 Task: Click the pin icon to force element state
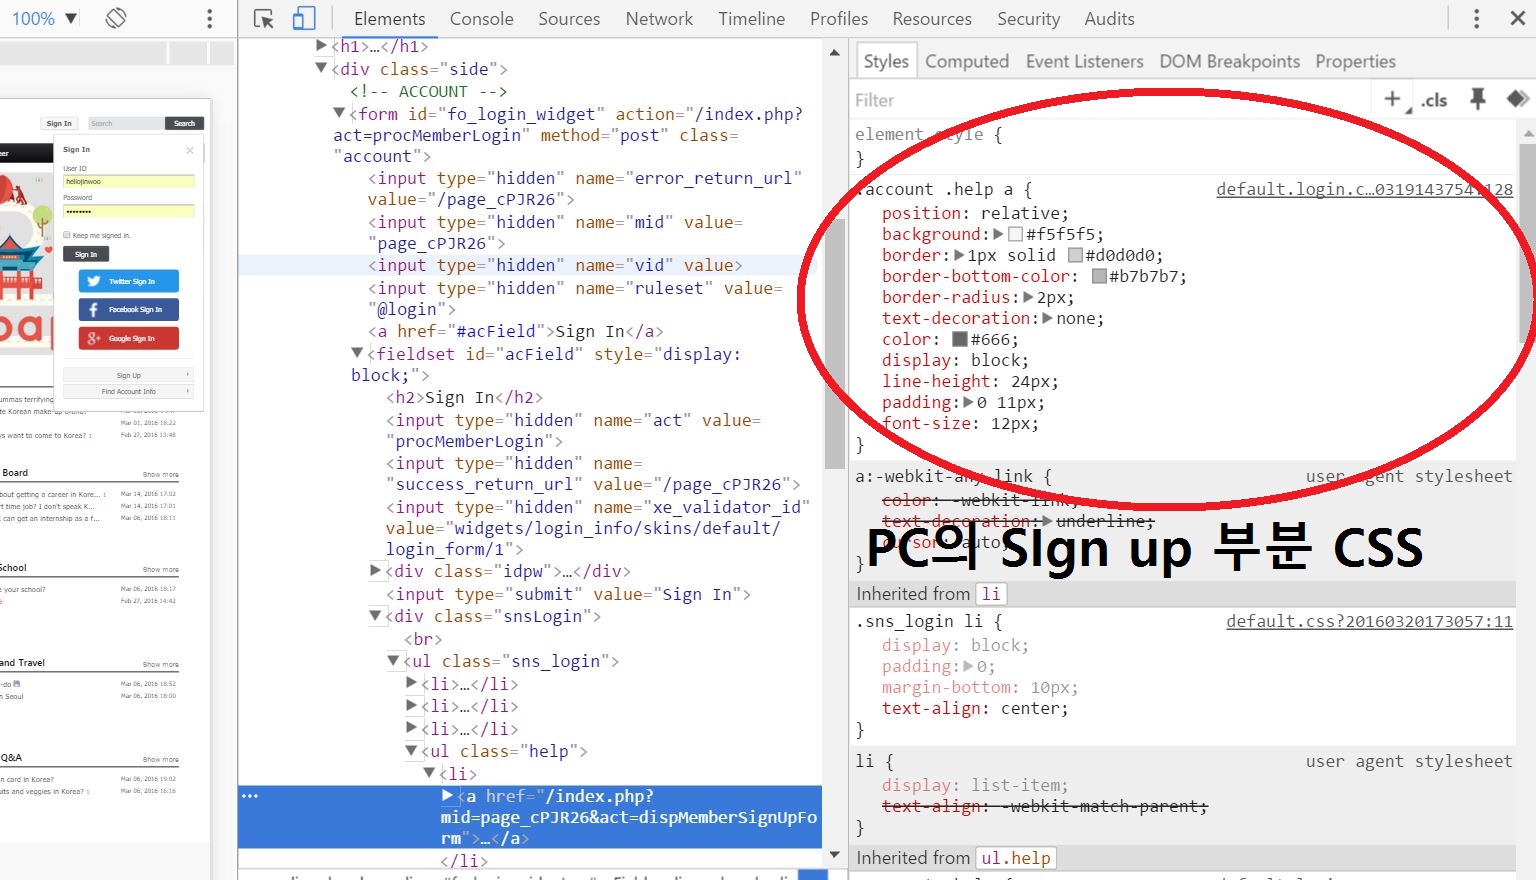click(1477, 98)
